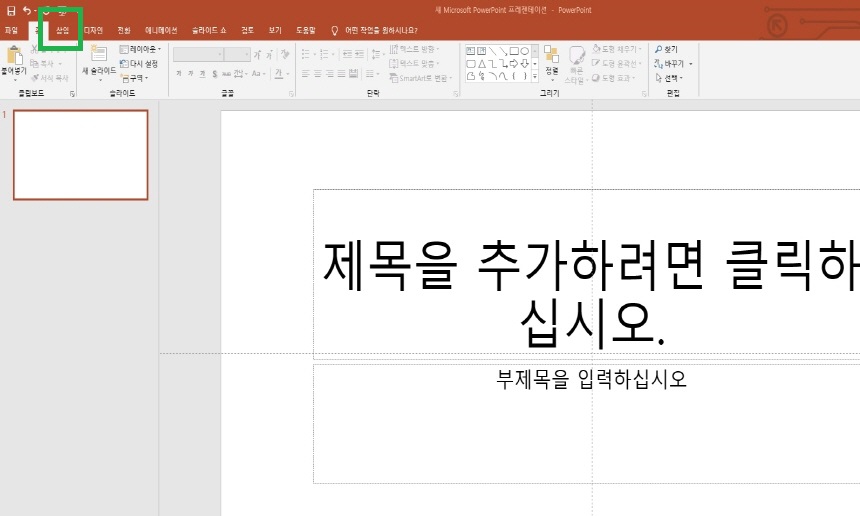Click the 붙여넣기 (Paste) clipboard icon
Viewport: 860px width, 516px height.
14,55
